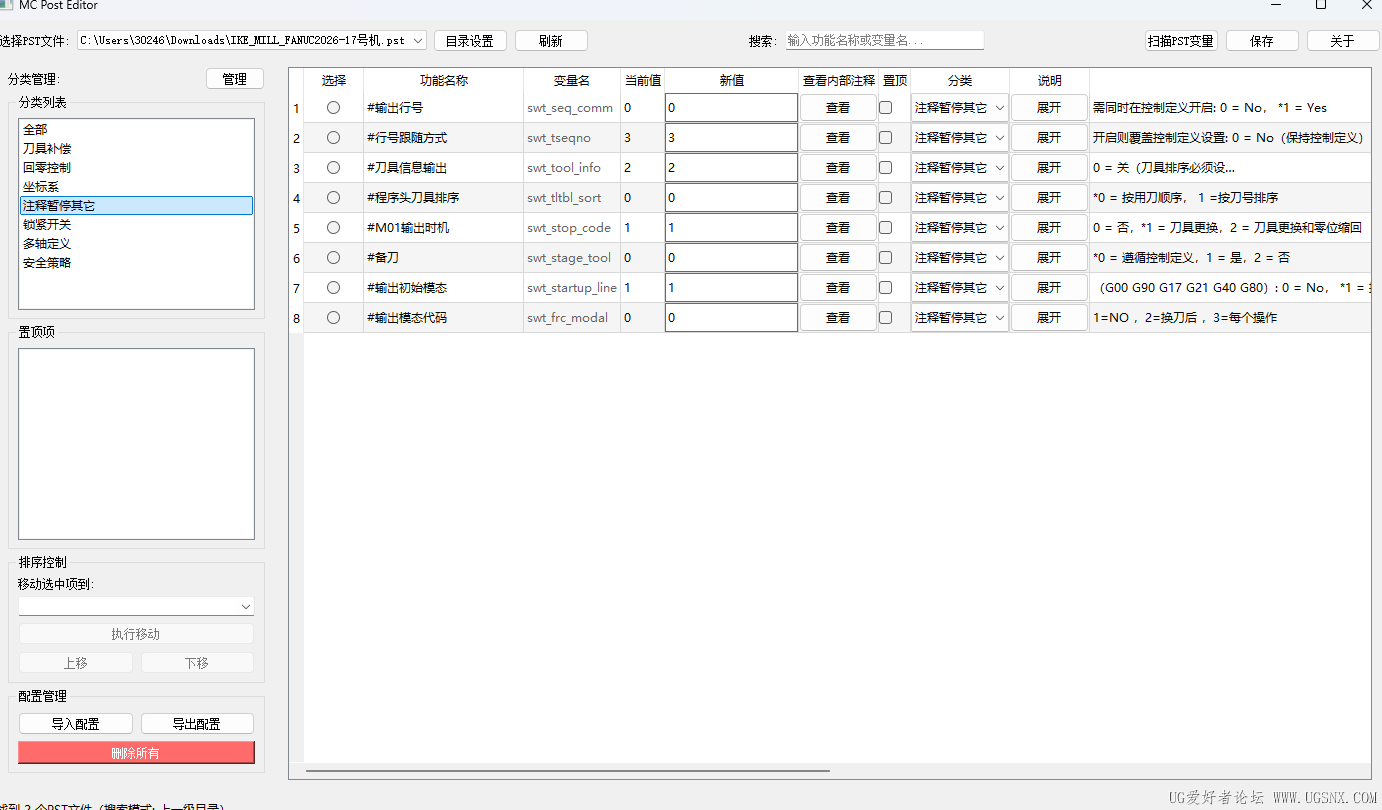Image resolution: width=1382 pixels, height=810 pixels.
Task: Click the 上移 move-up button
Action: 75,662
